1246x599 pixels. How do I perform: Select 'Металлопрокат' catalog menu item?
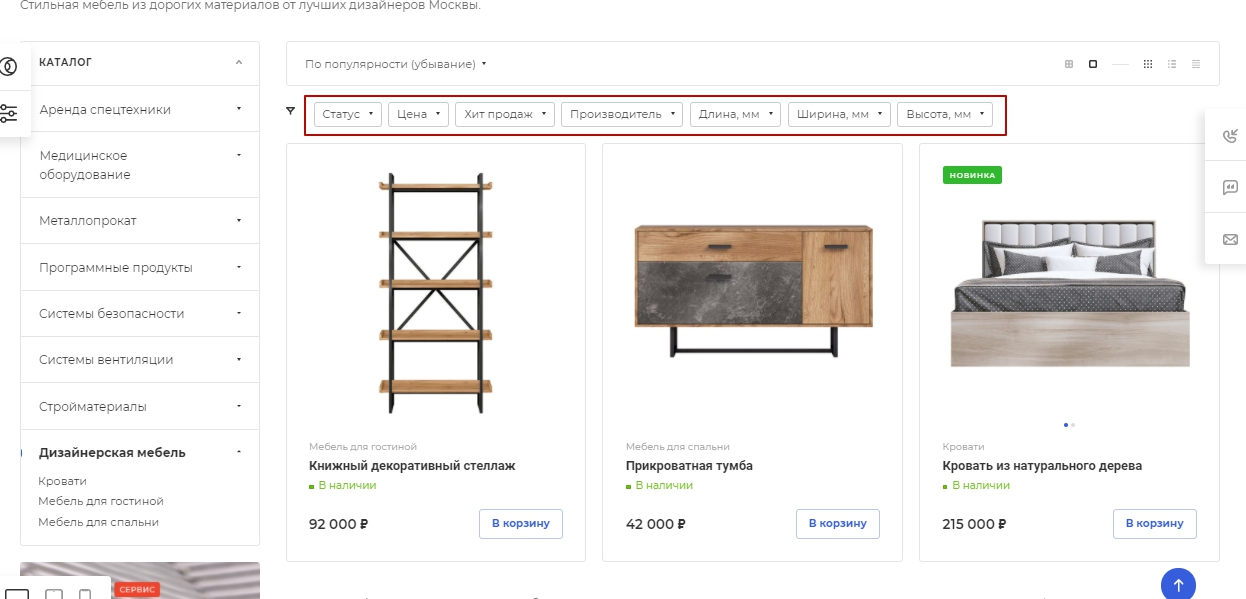point(140,220)
